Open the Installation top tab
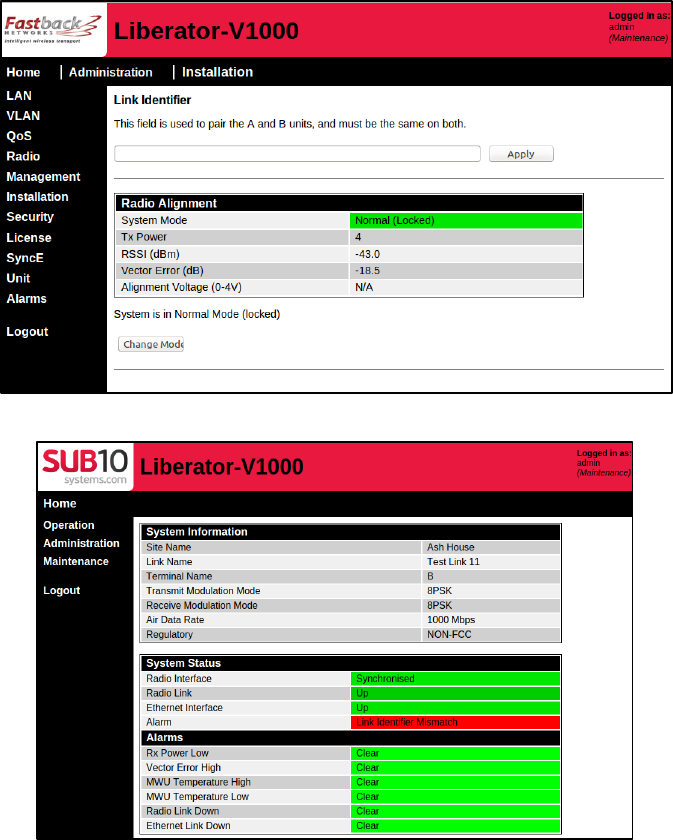The width and height of the screenshot is (673, 840). click(x=217, y=72)
